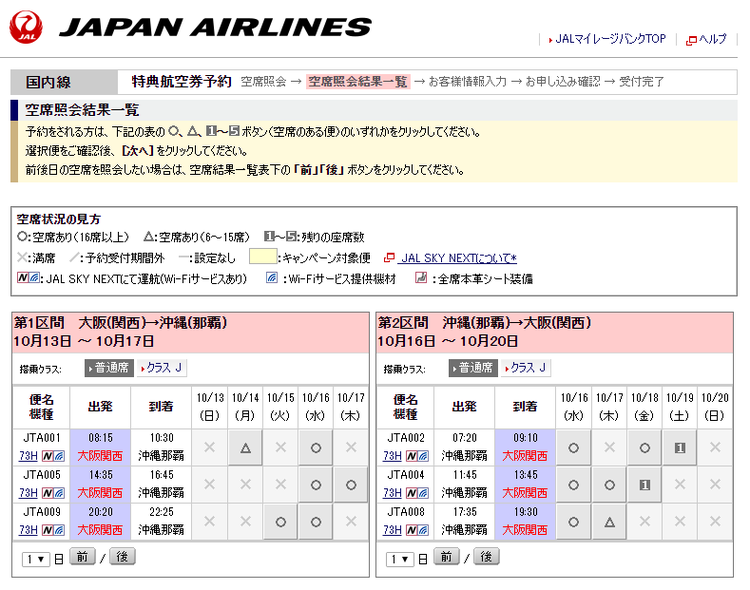750x590 pixels.
Task: Click SKY NEXT Wi-Fi icon for JTA008
Action: tap(417, 530)
